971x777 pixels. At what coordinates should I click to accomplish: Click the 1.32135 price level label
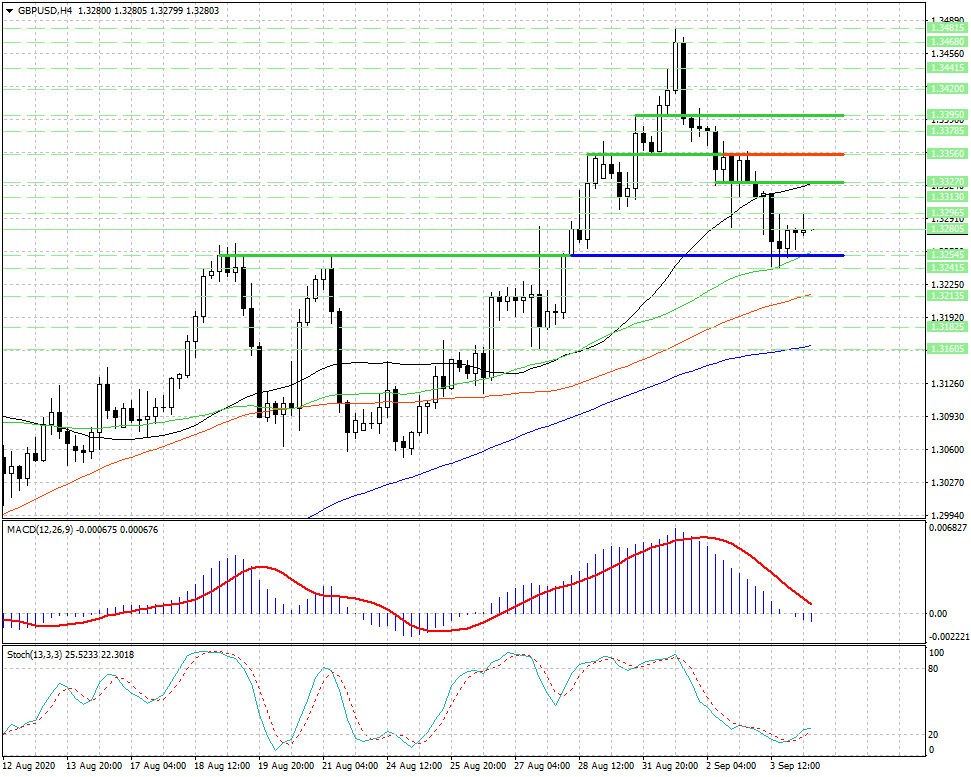(947, 296)
